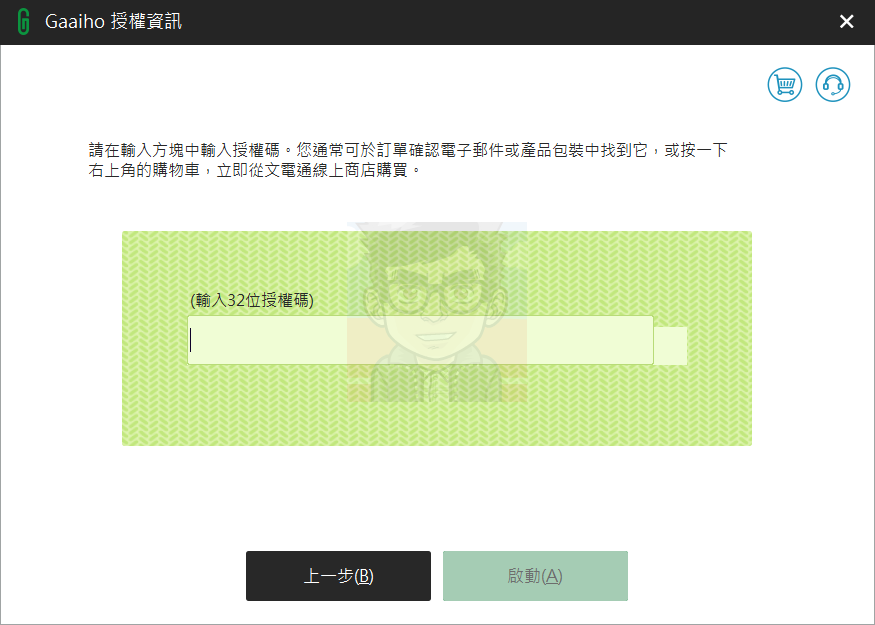Place cursor at end of license field
Screen dimensions: 875x625
coord(642,340)
